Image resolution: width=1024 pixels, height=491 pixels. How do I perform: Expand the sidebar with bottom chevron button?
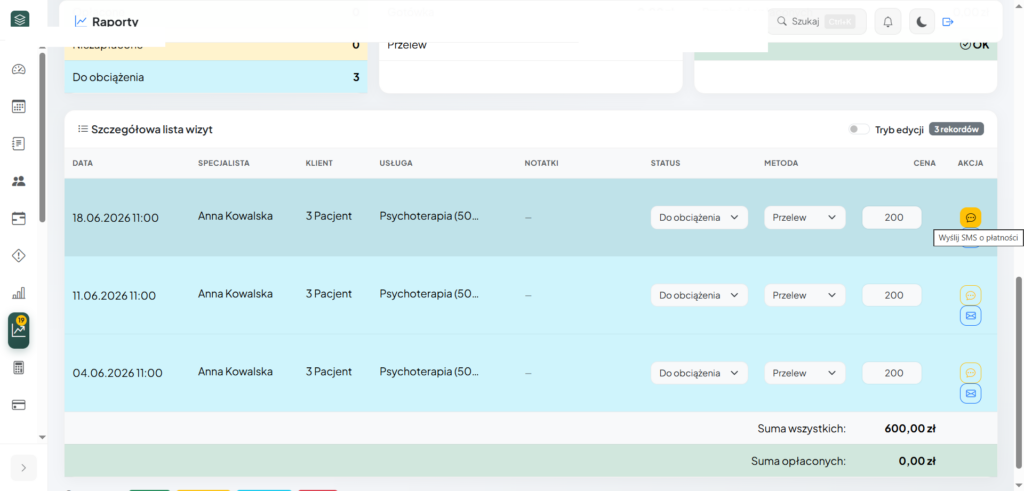point(24,467)
